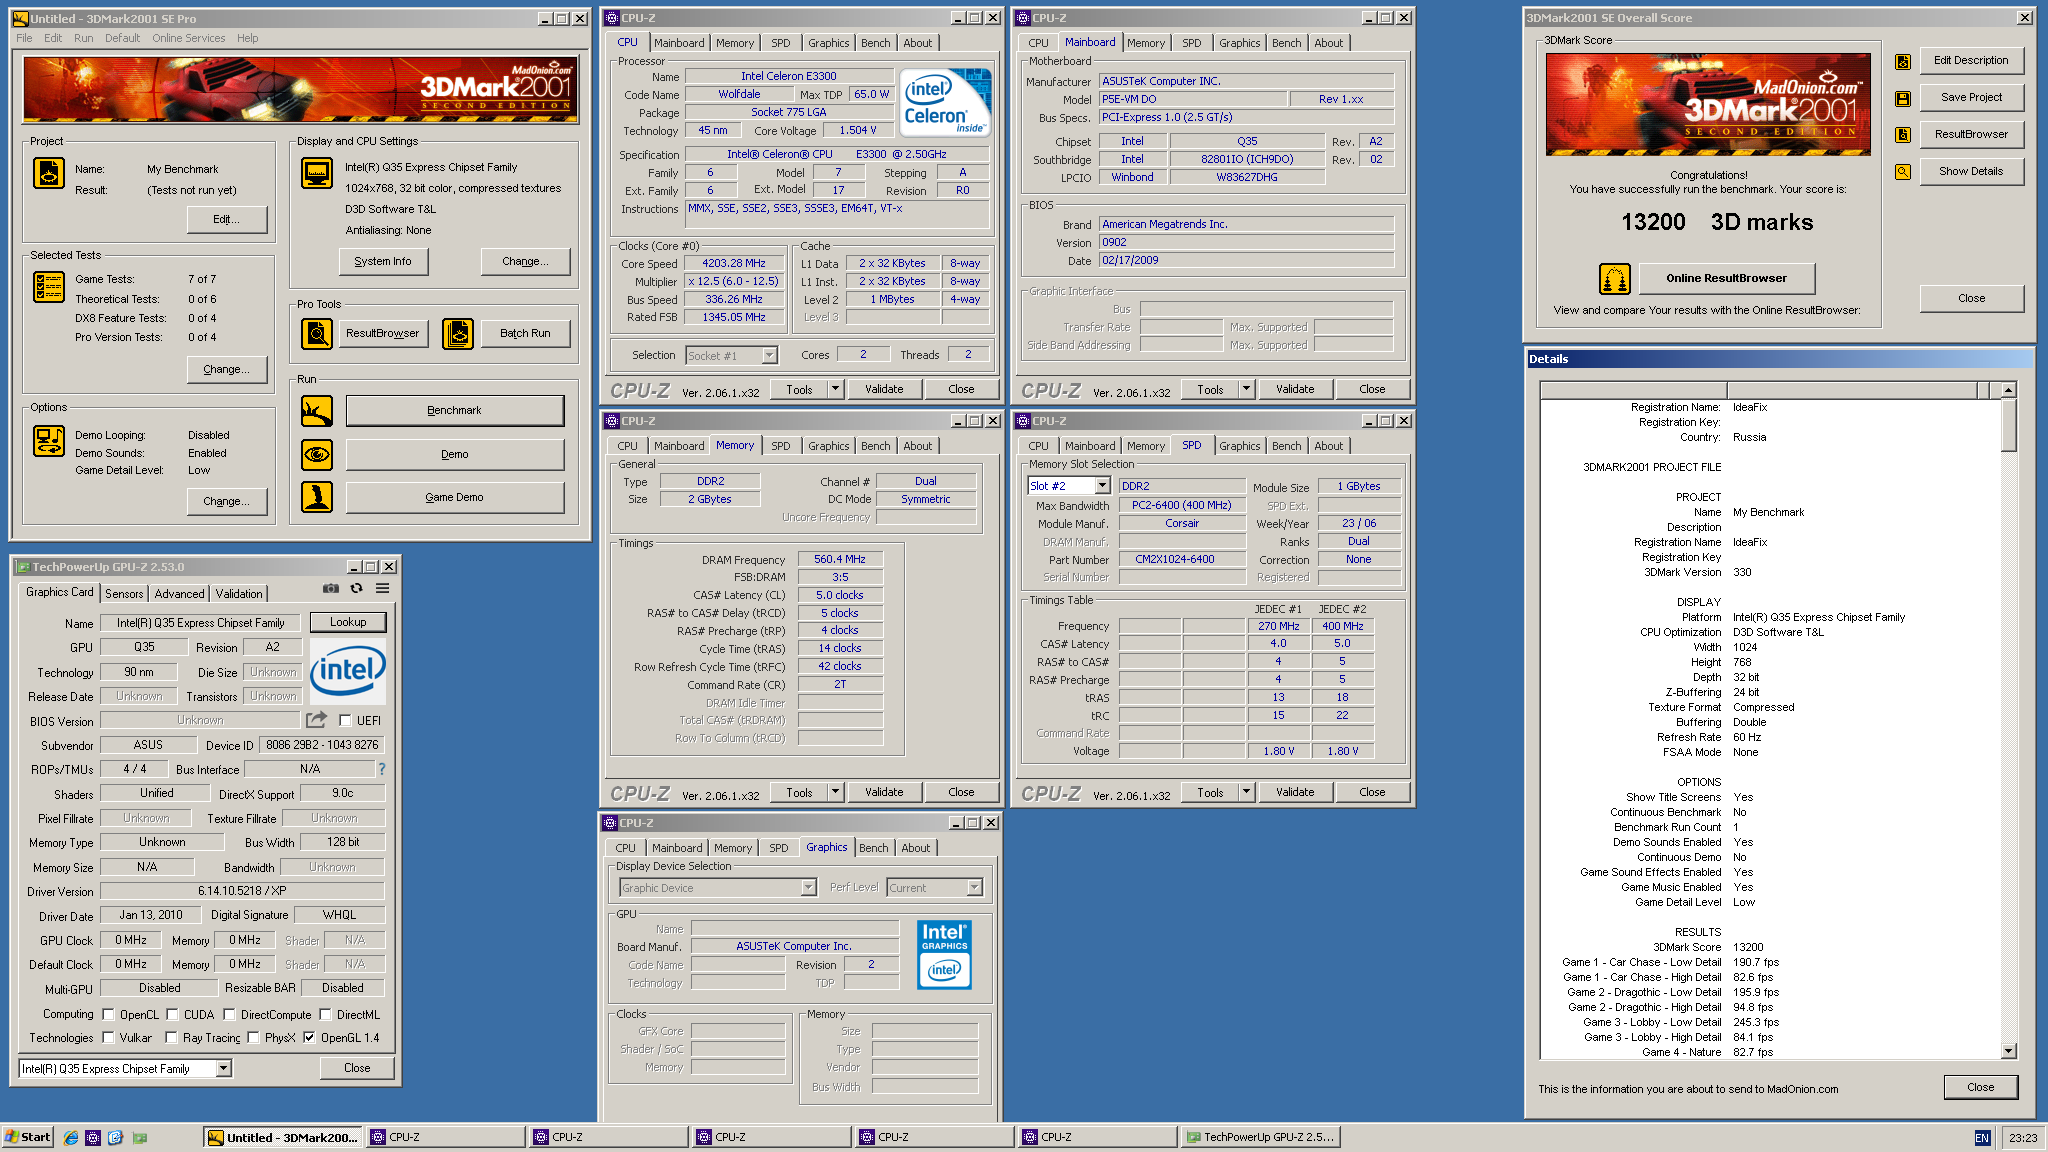Click the Options settings icon in 3DMark
2048x1152 pixels.
tap(49, 440)
